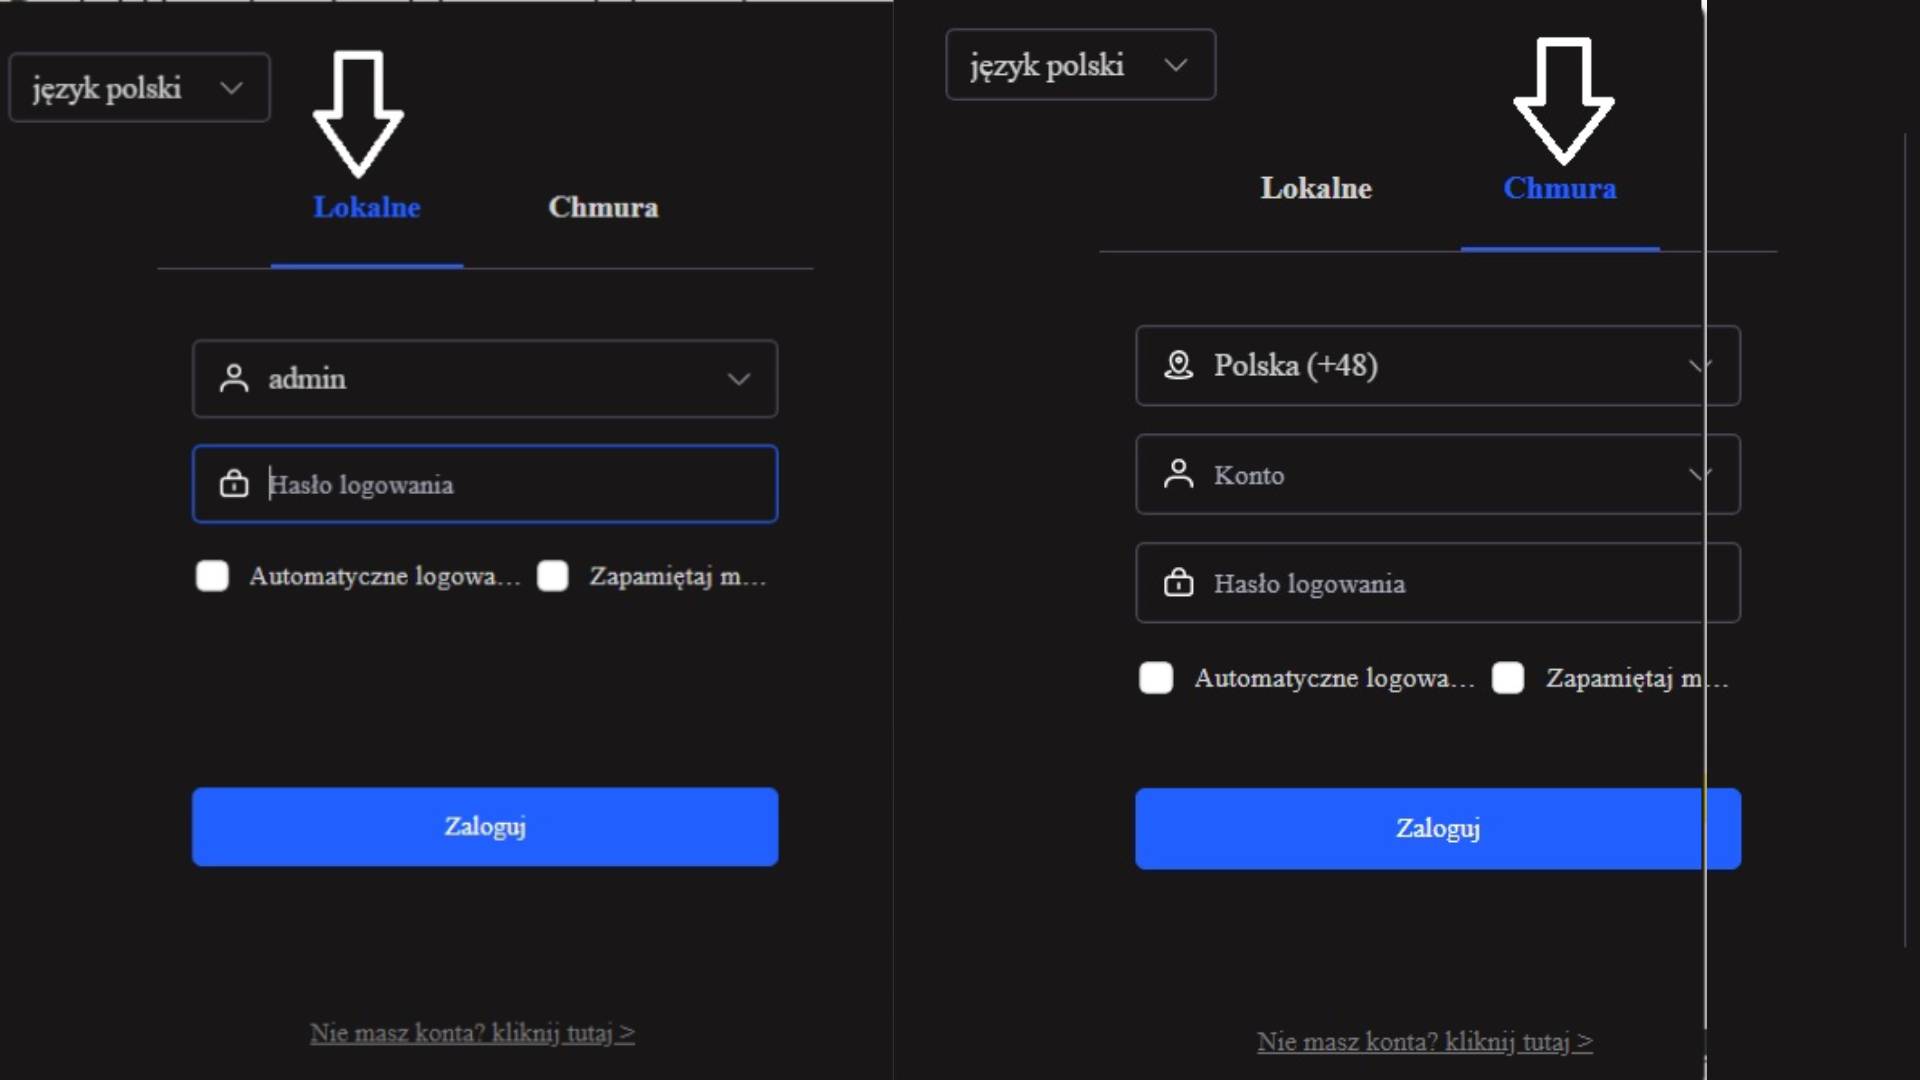The width and height of the screenshot is (1920, 1080).
Task: Tick right panel Zapamiętaj checkbox
Action: click(1508, 678)
